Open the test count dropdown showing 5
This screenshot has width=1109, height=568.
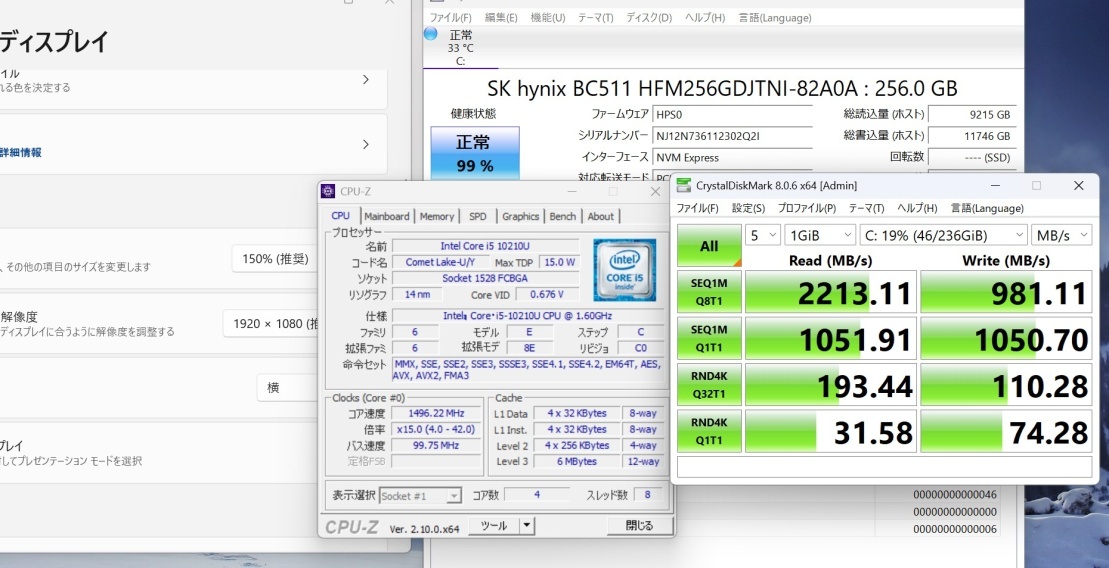(x=762, y=235)
